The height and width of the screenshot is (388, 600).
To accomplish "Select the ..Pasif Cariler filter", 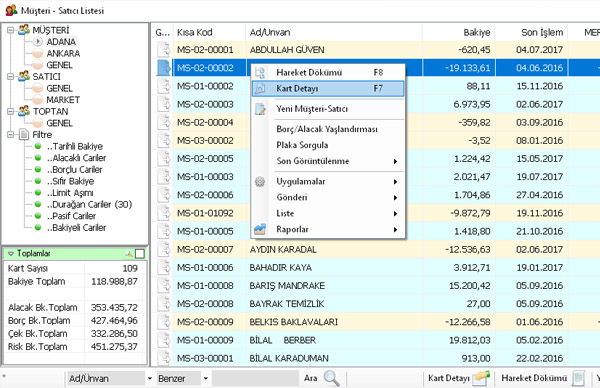I will [x=72, y=216].
